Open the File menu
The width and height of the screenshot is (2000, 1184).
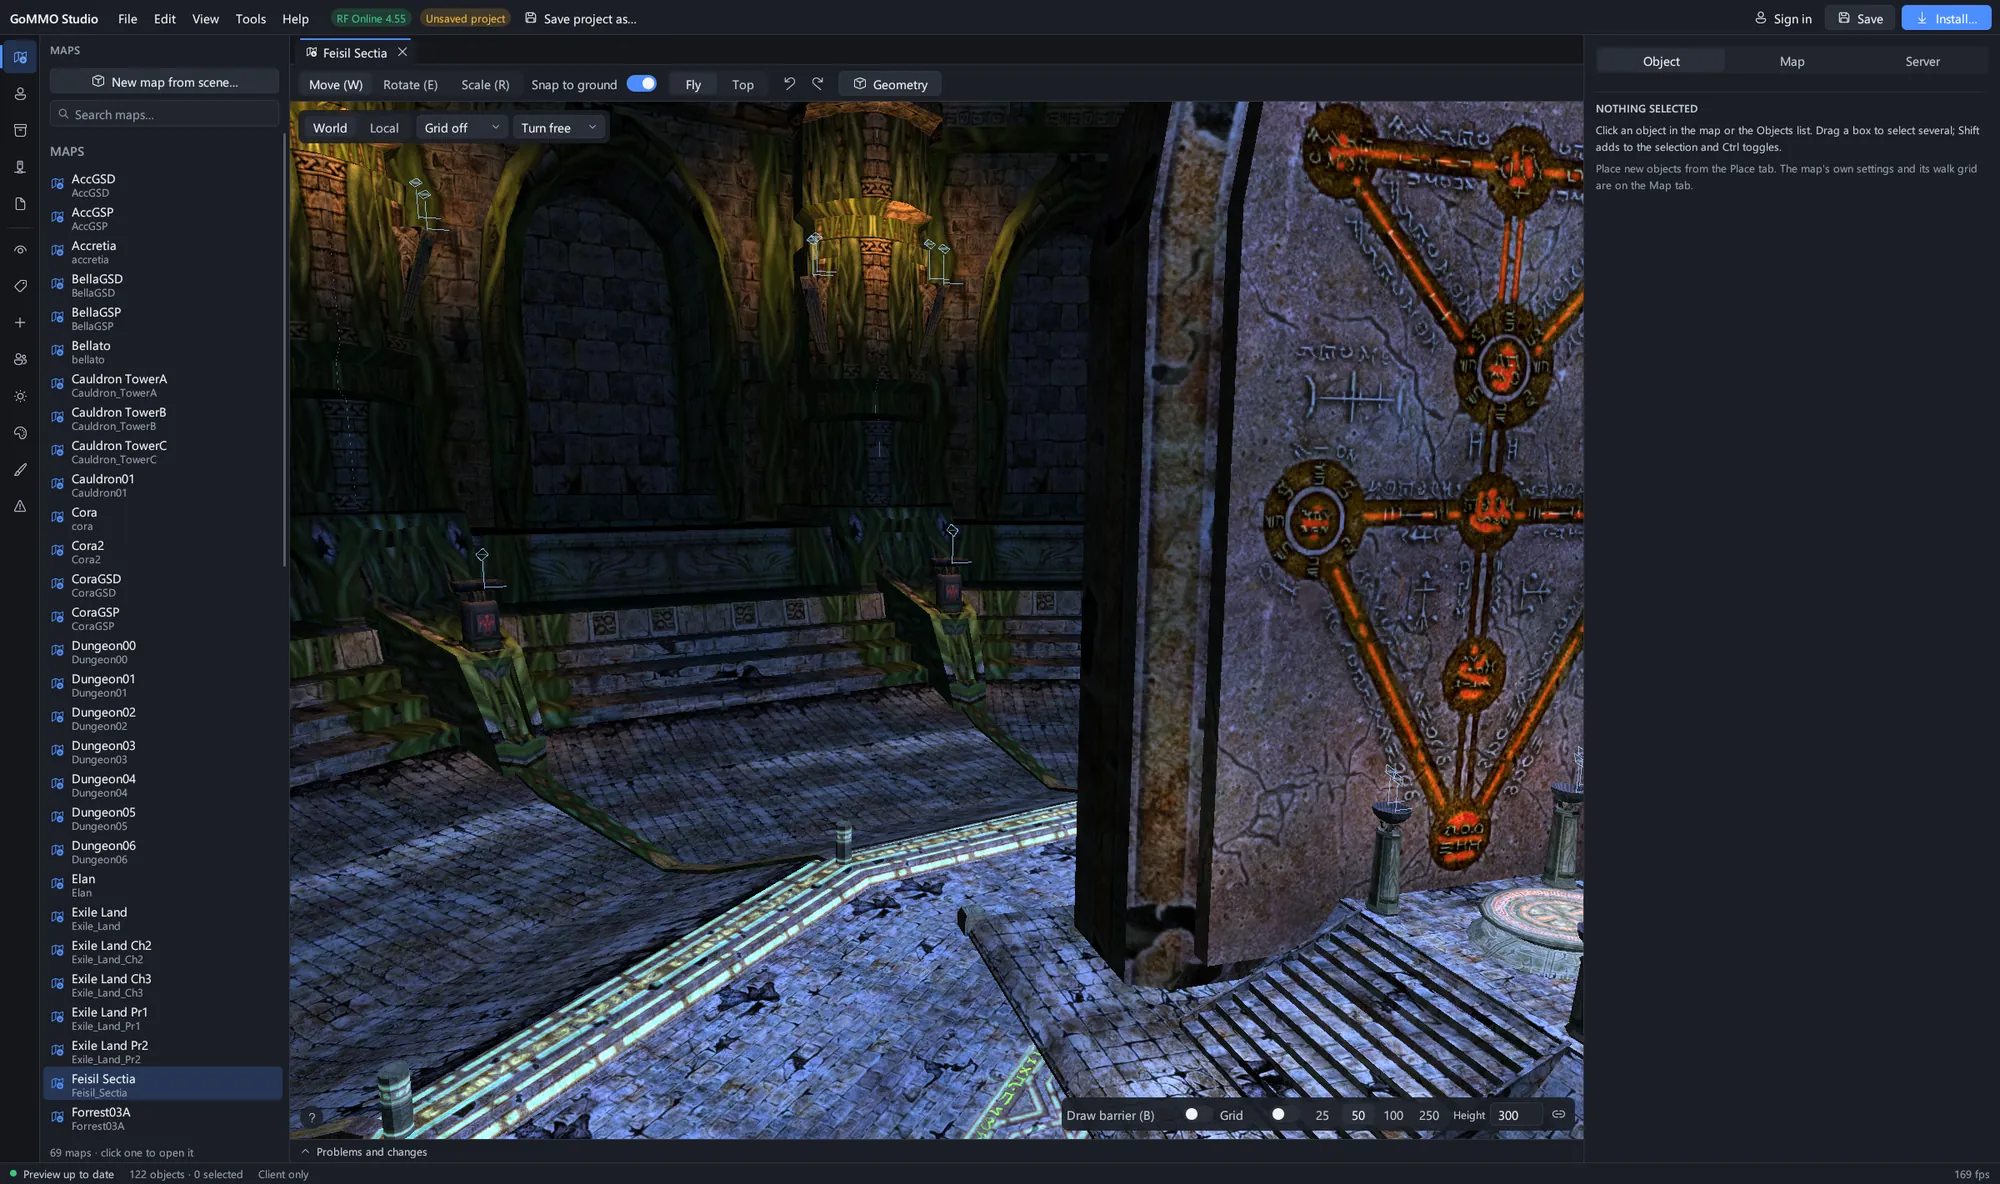coord(127,18)
